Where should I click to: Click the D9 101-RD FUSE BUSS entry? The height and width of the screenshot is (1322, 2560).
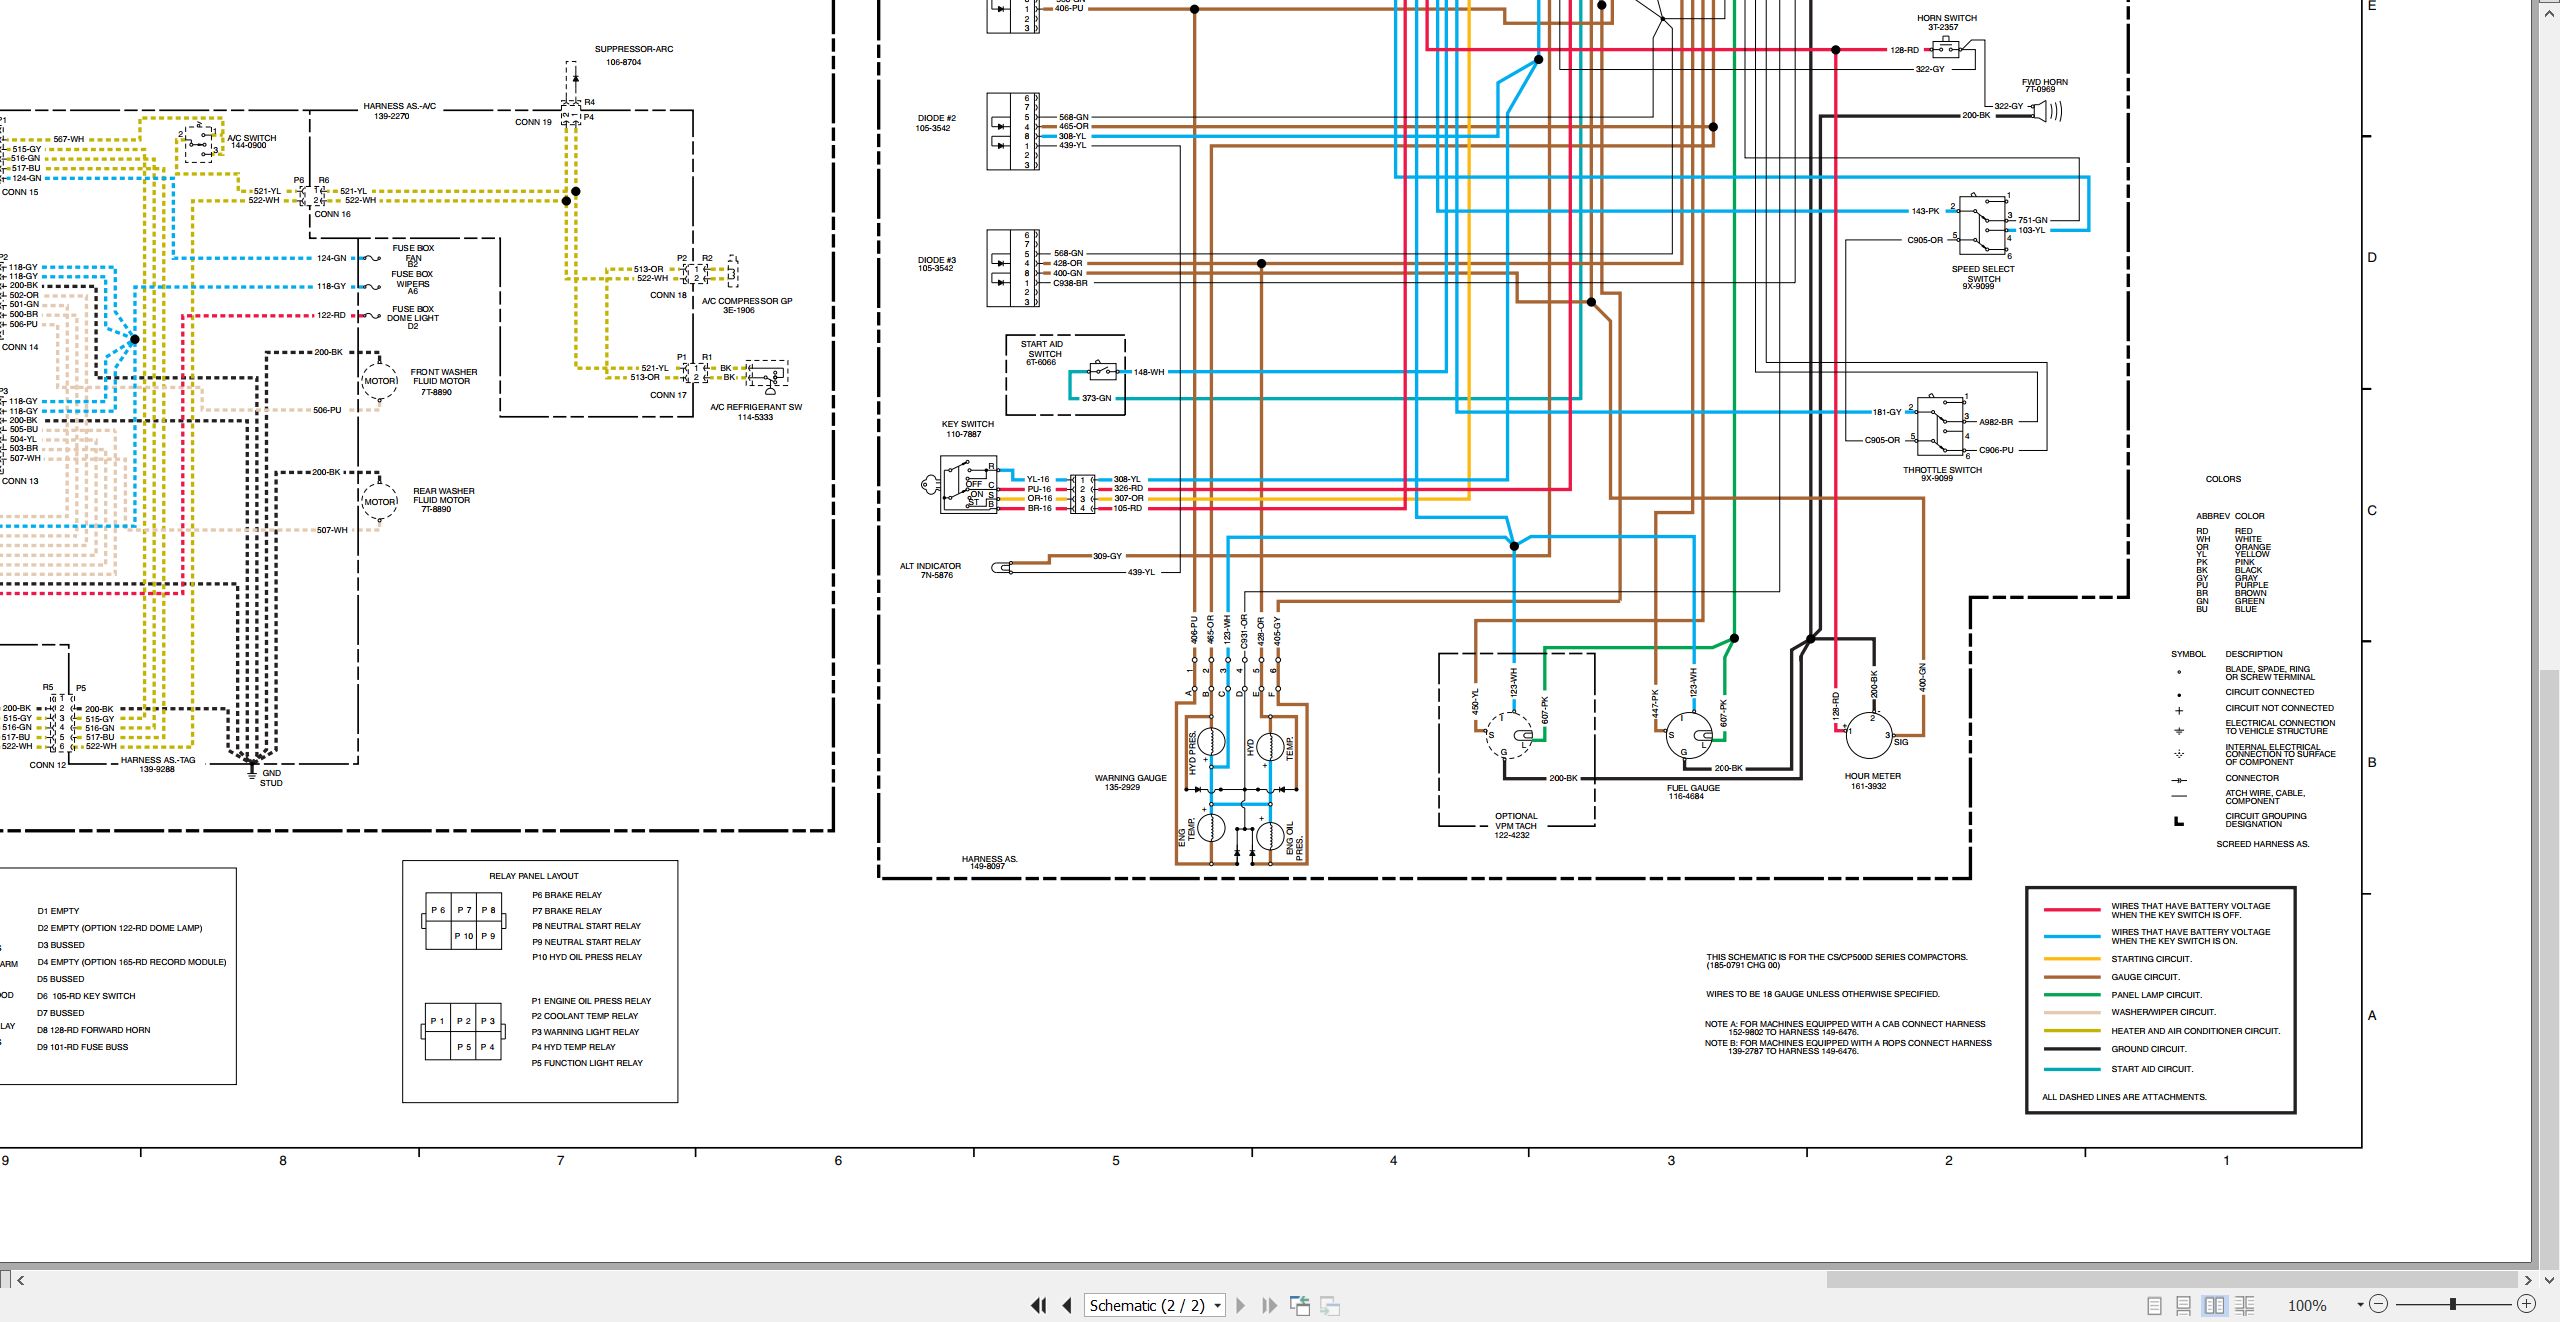(82, 1047)
